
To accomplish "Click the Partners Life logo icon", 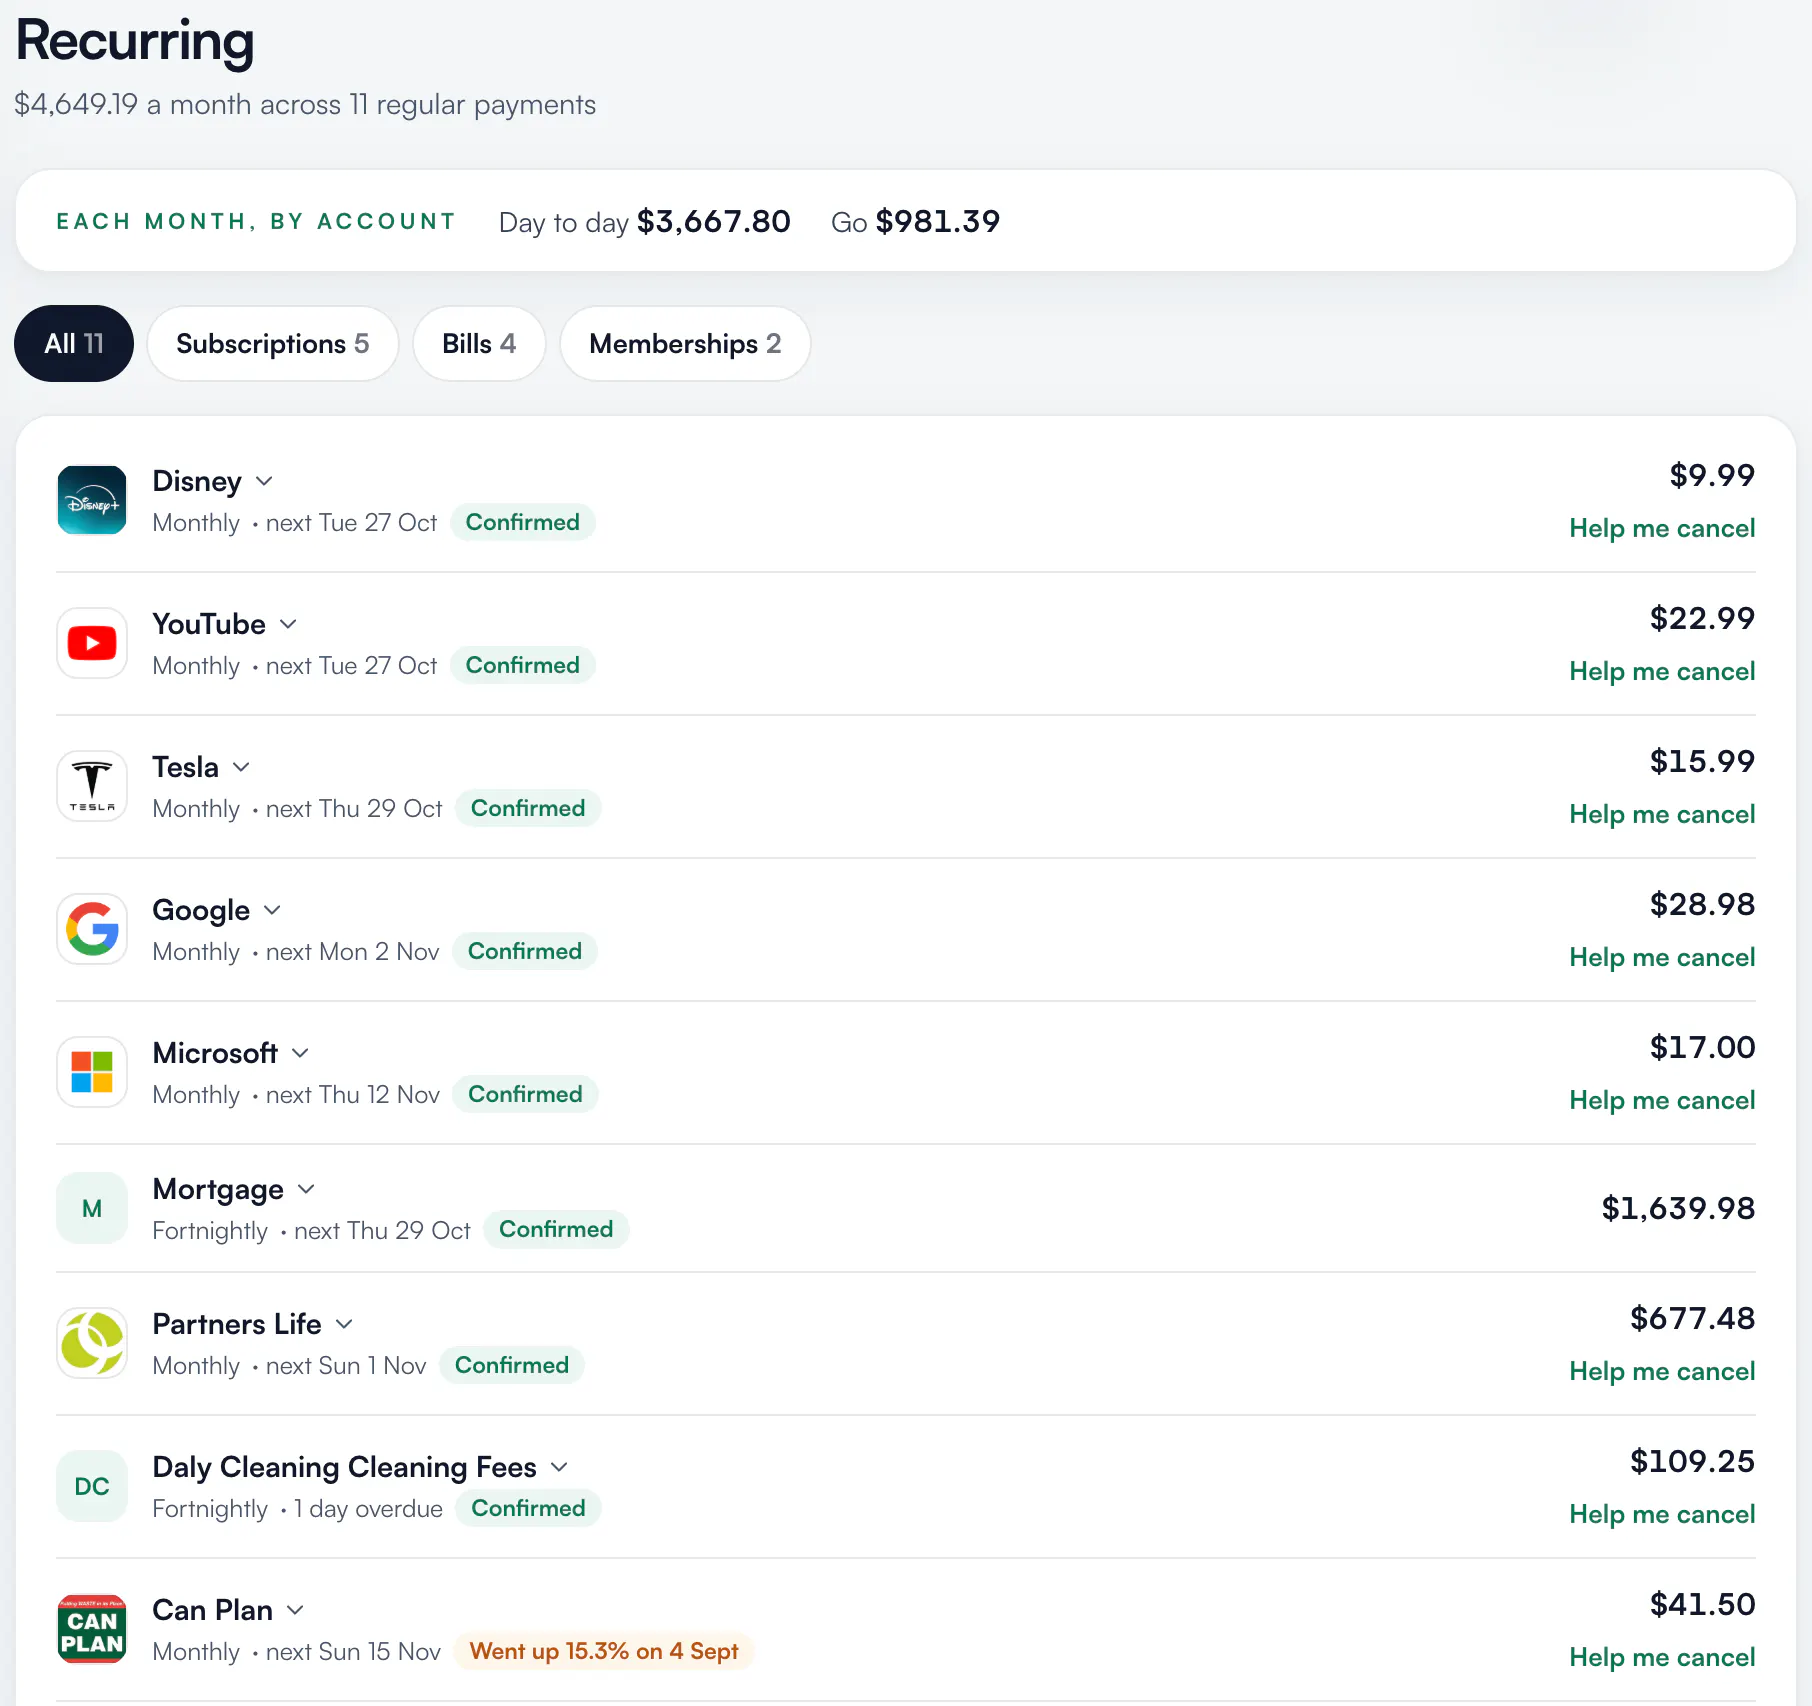I will pos(92,1343).
